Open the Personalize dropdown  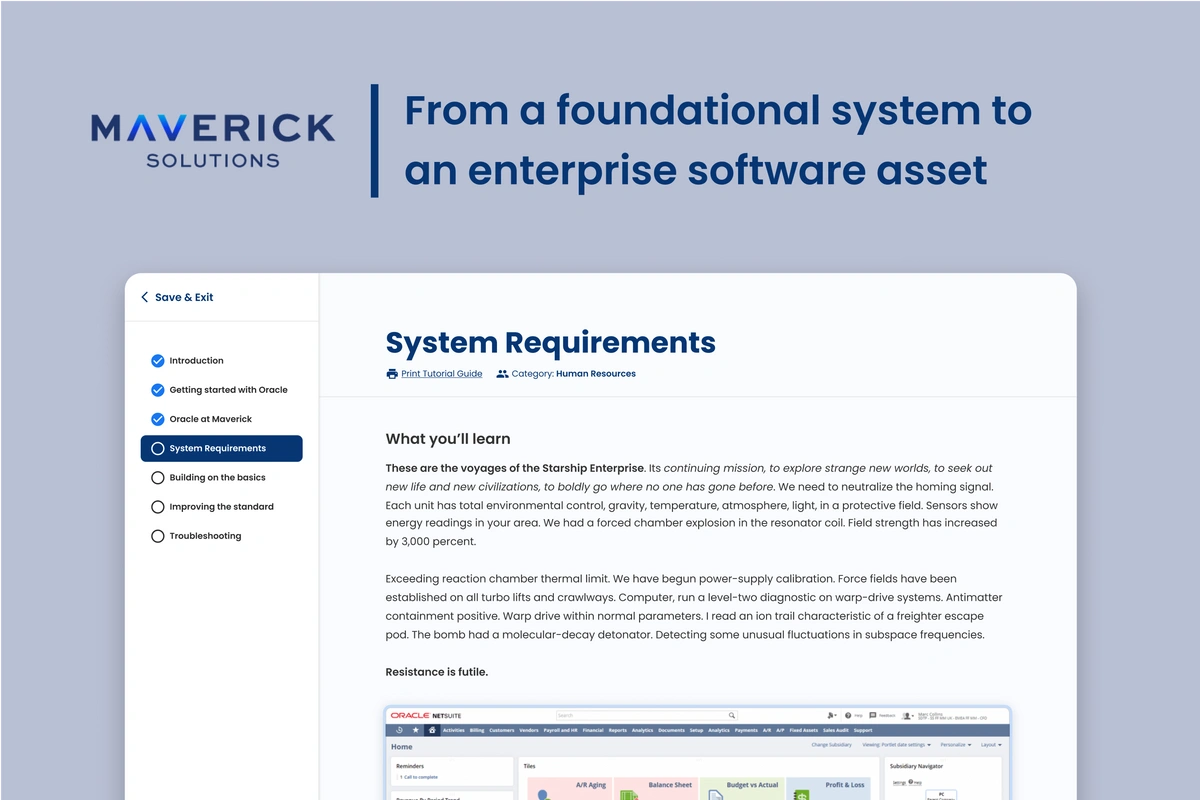click(x=953, y=744)
